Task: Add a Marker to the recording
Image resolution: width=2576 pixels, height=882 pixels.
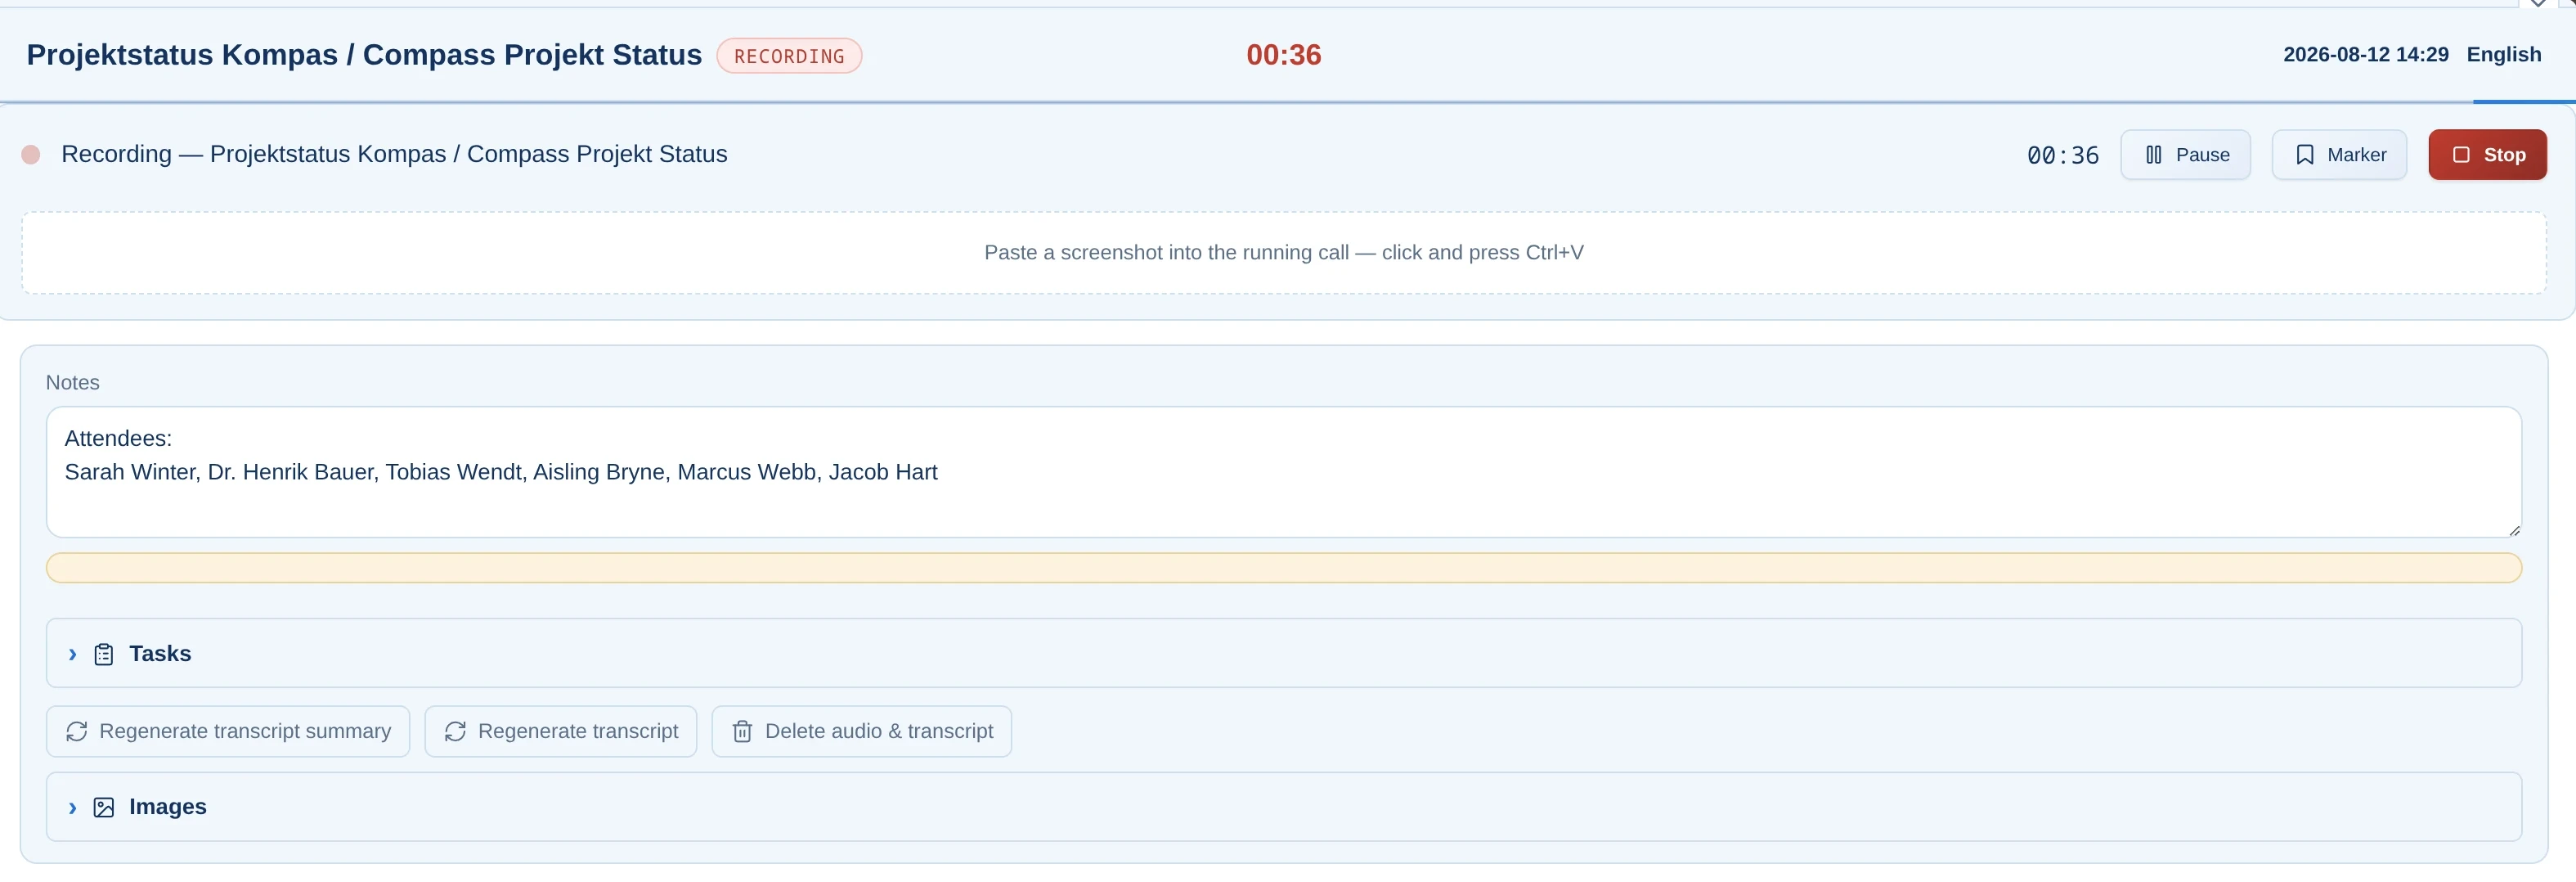Action: click(x=2339, y=155)
